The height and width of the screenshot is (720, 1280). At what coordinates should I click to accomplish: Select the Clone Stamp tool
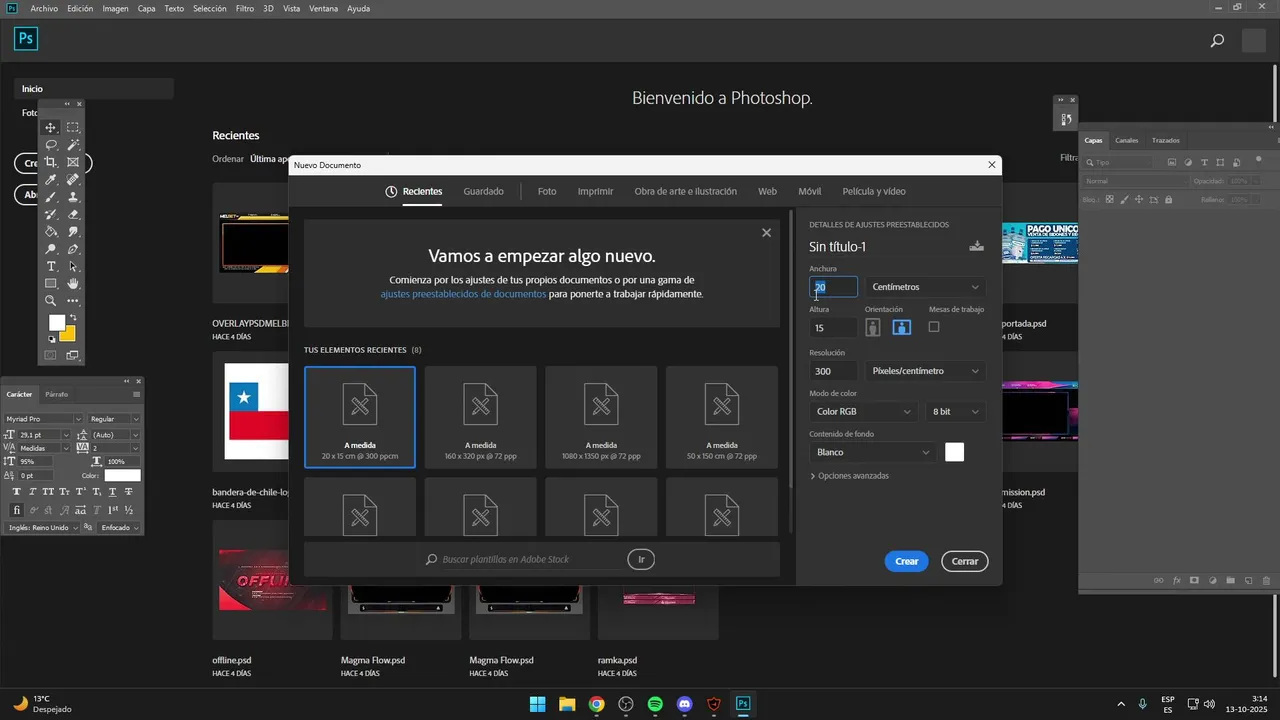pyautogui.click(x=73, y=197)
